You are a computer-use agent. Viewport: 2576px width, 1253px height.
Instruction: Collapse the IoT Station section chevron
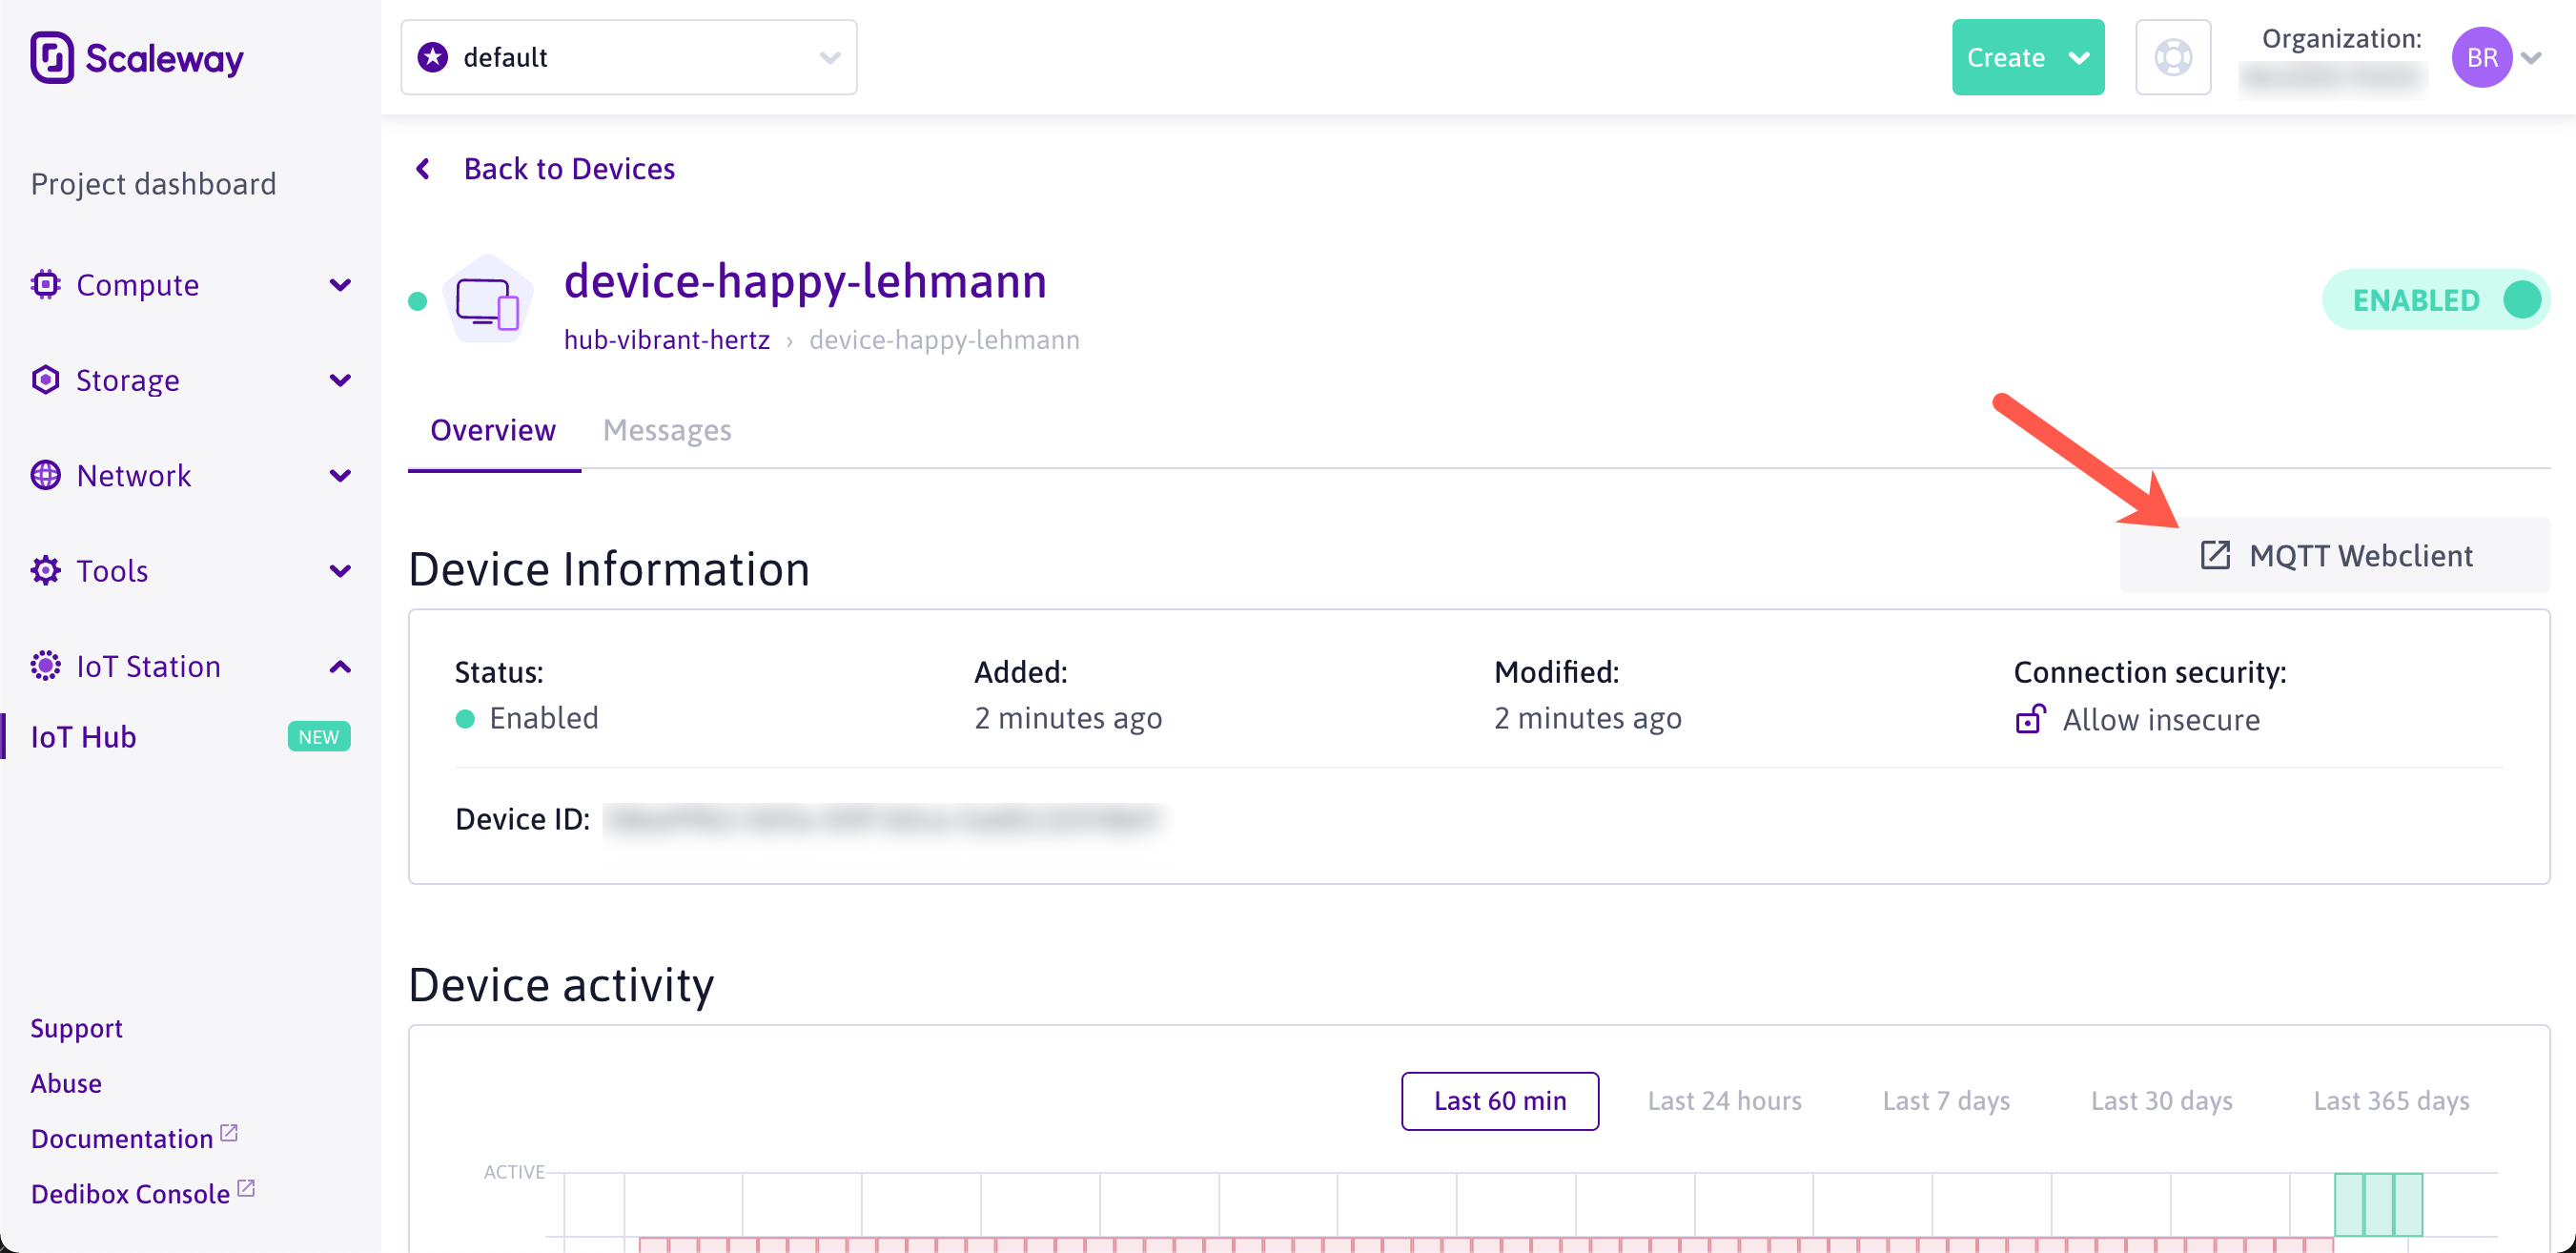[x=340, y=666]
